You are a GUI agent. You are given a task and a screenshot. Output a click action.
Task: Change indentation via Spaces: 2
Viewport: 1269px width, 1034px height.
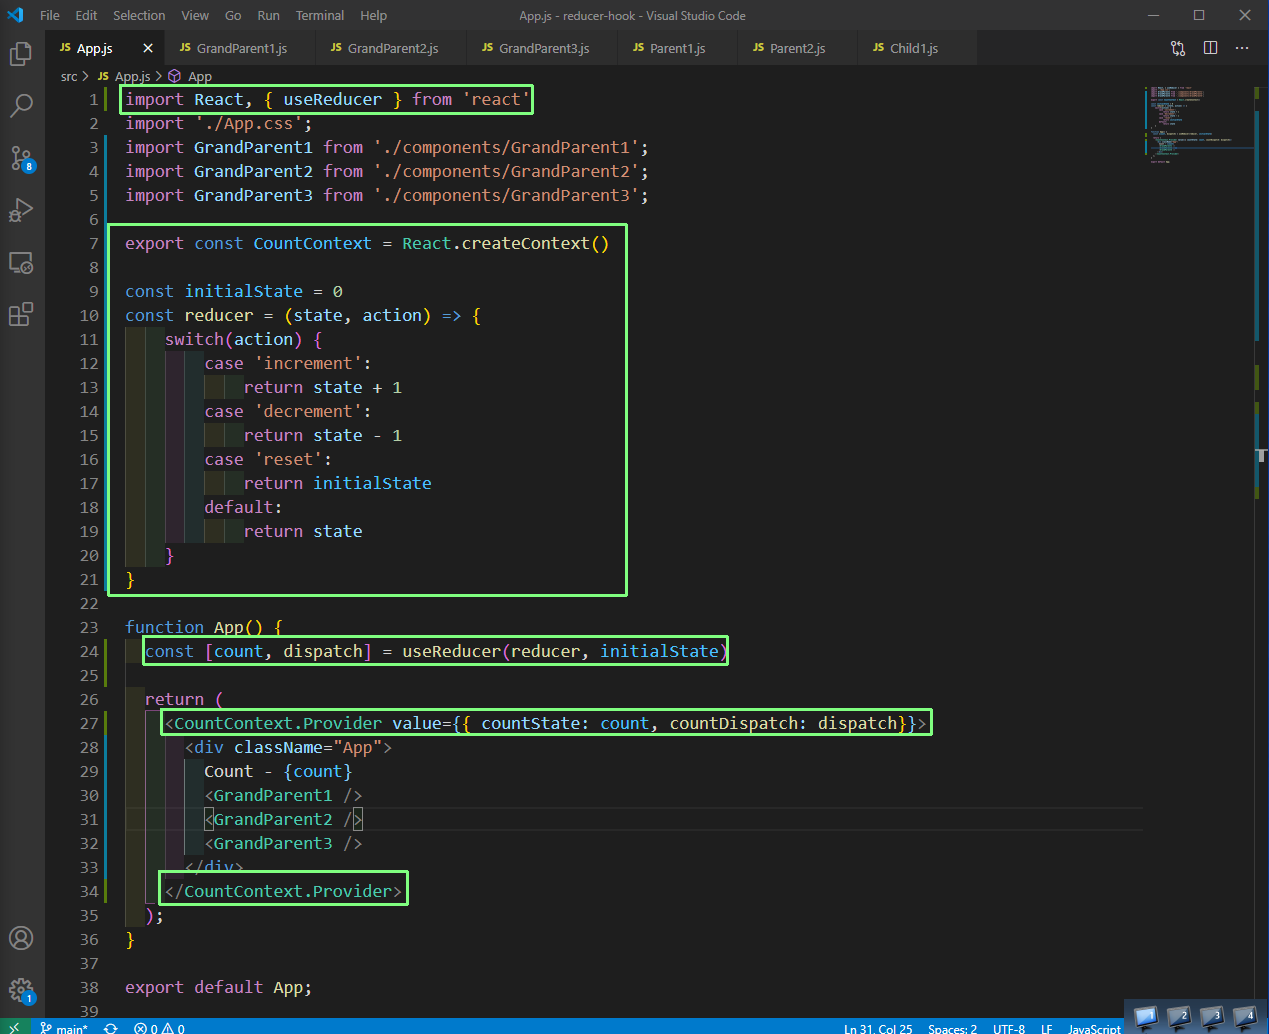952,1028
